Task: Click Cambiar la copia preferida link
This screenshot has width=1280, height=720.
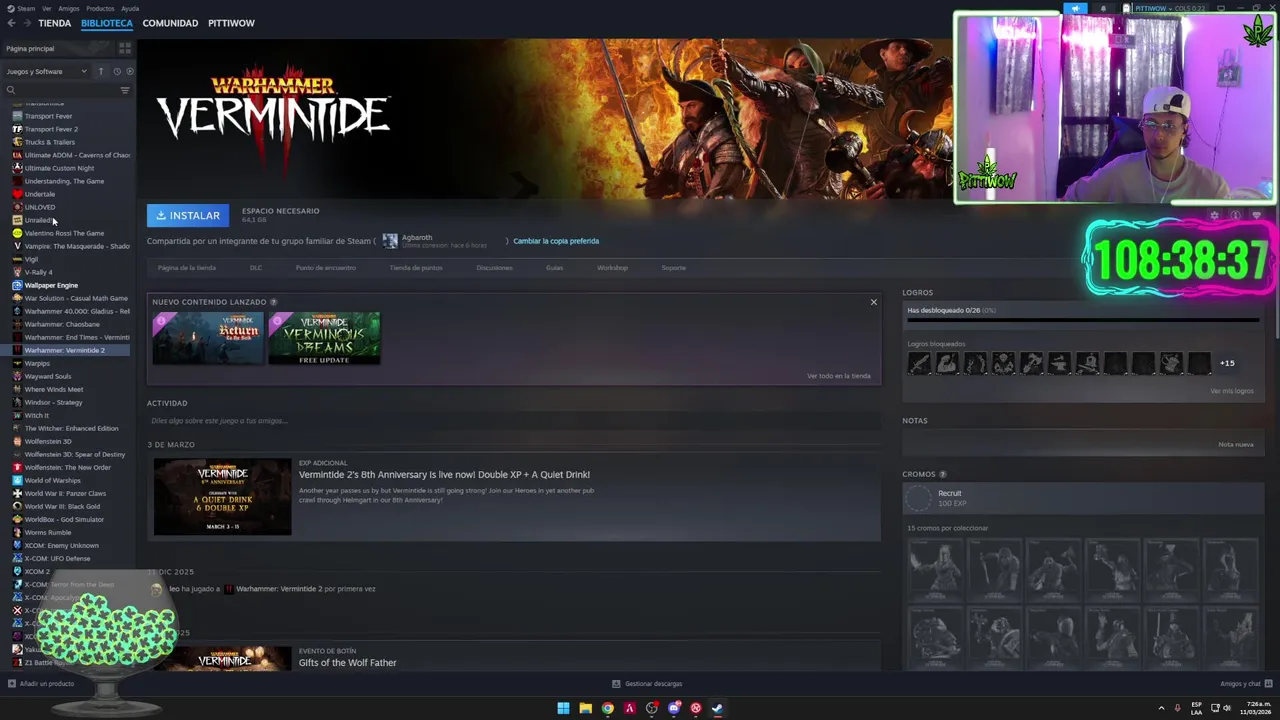Action: tap(556, 241)
